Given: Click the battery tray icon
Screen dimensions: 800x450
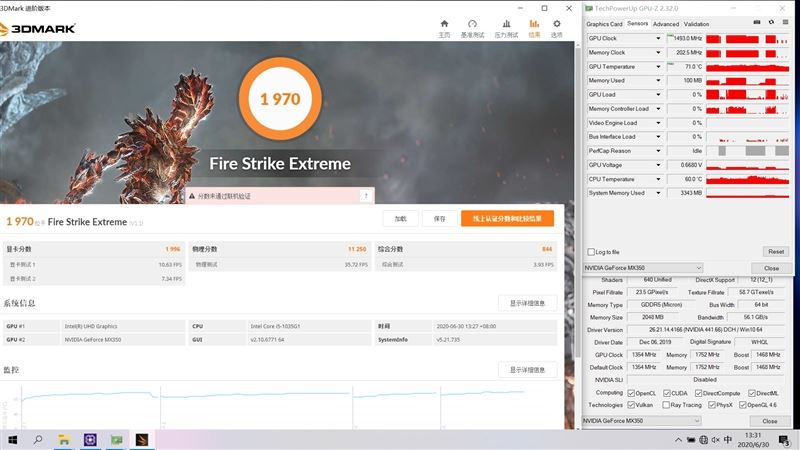Looking at the screenshot, I should pyautogui.click(x=691, y=440).
